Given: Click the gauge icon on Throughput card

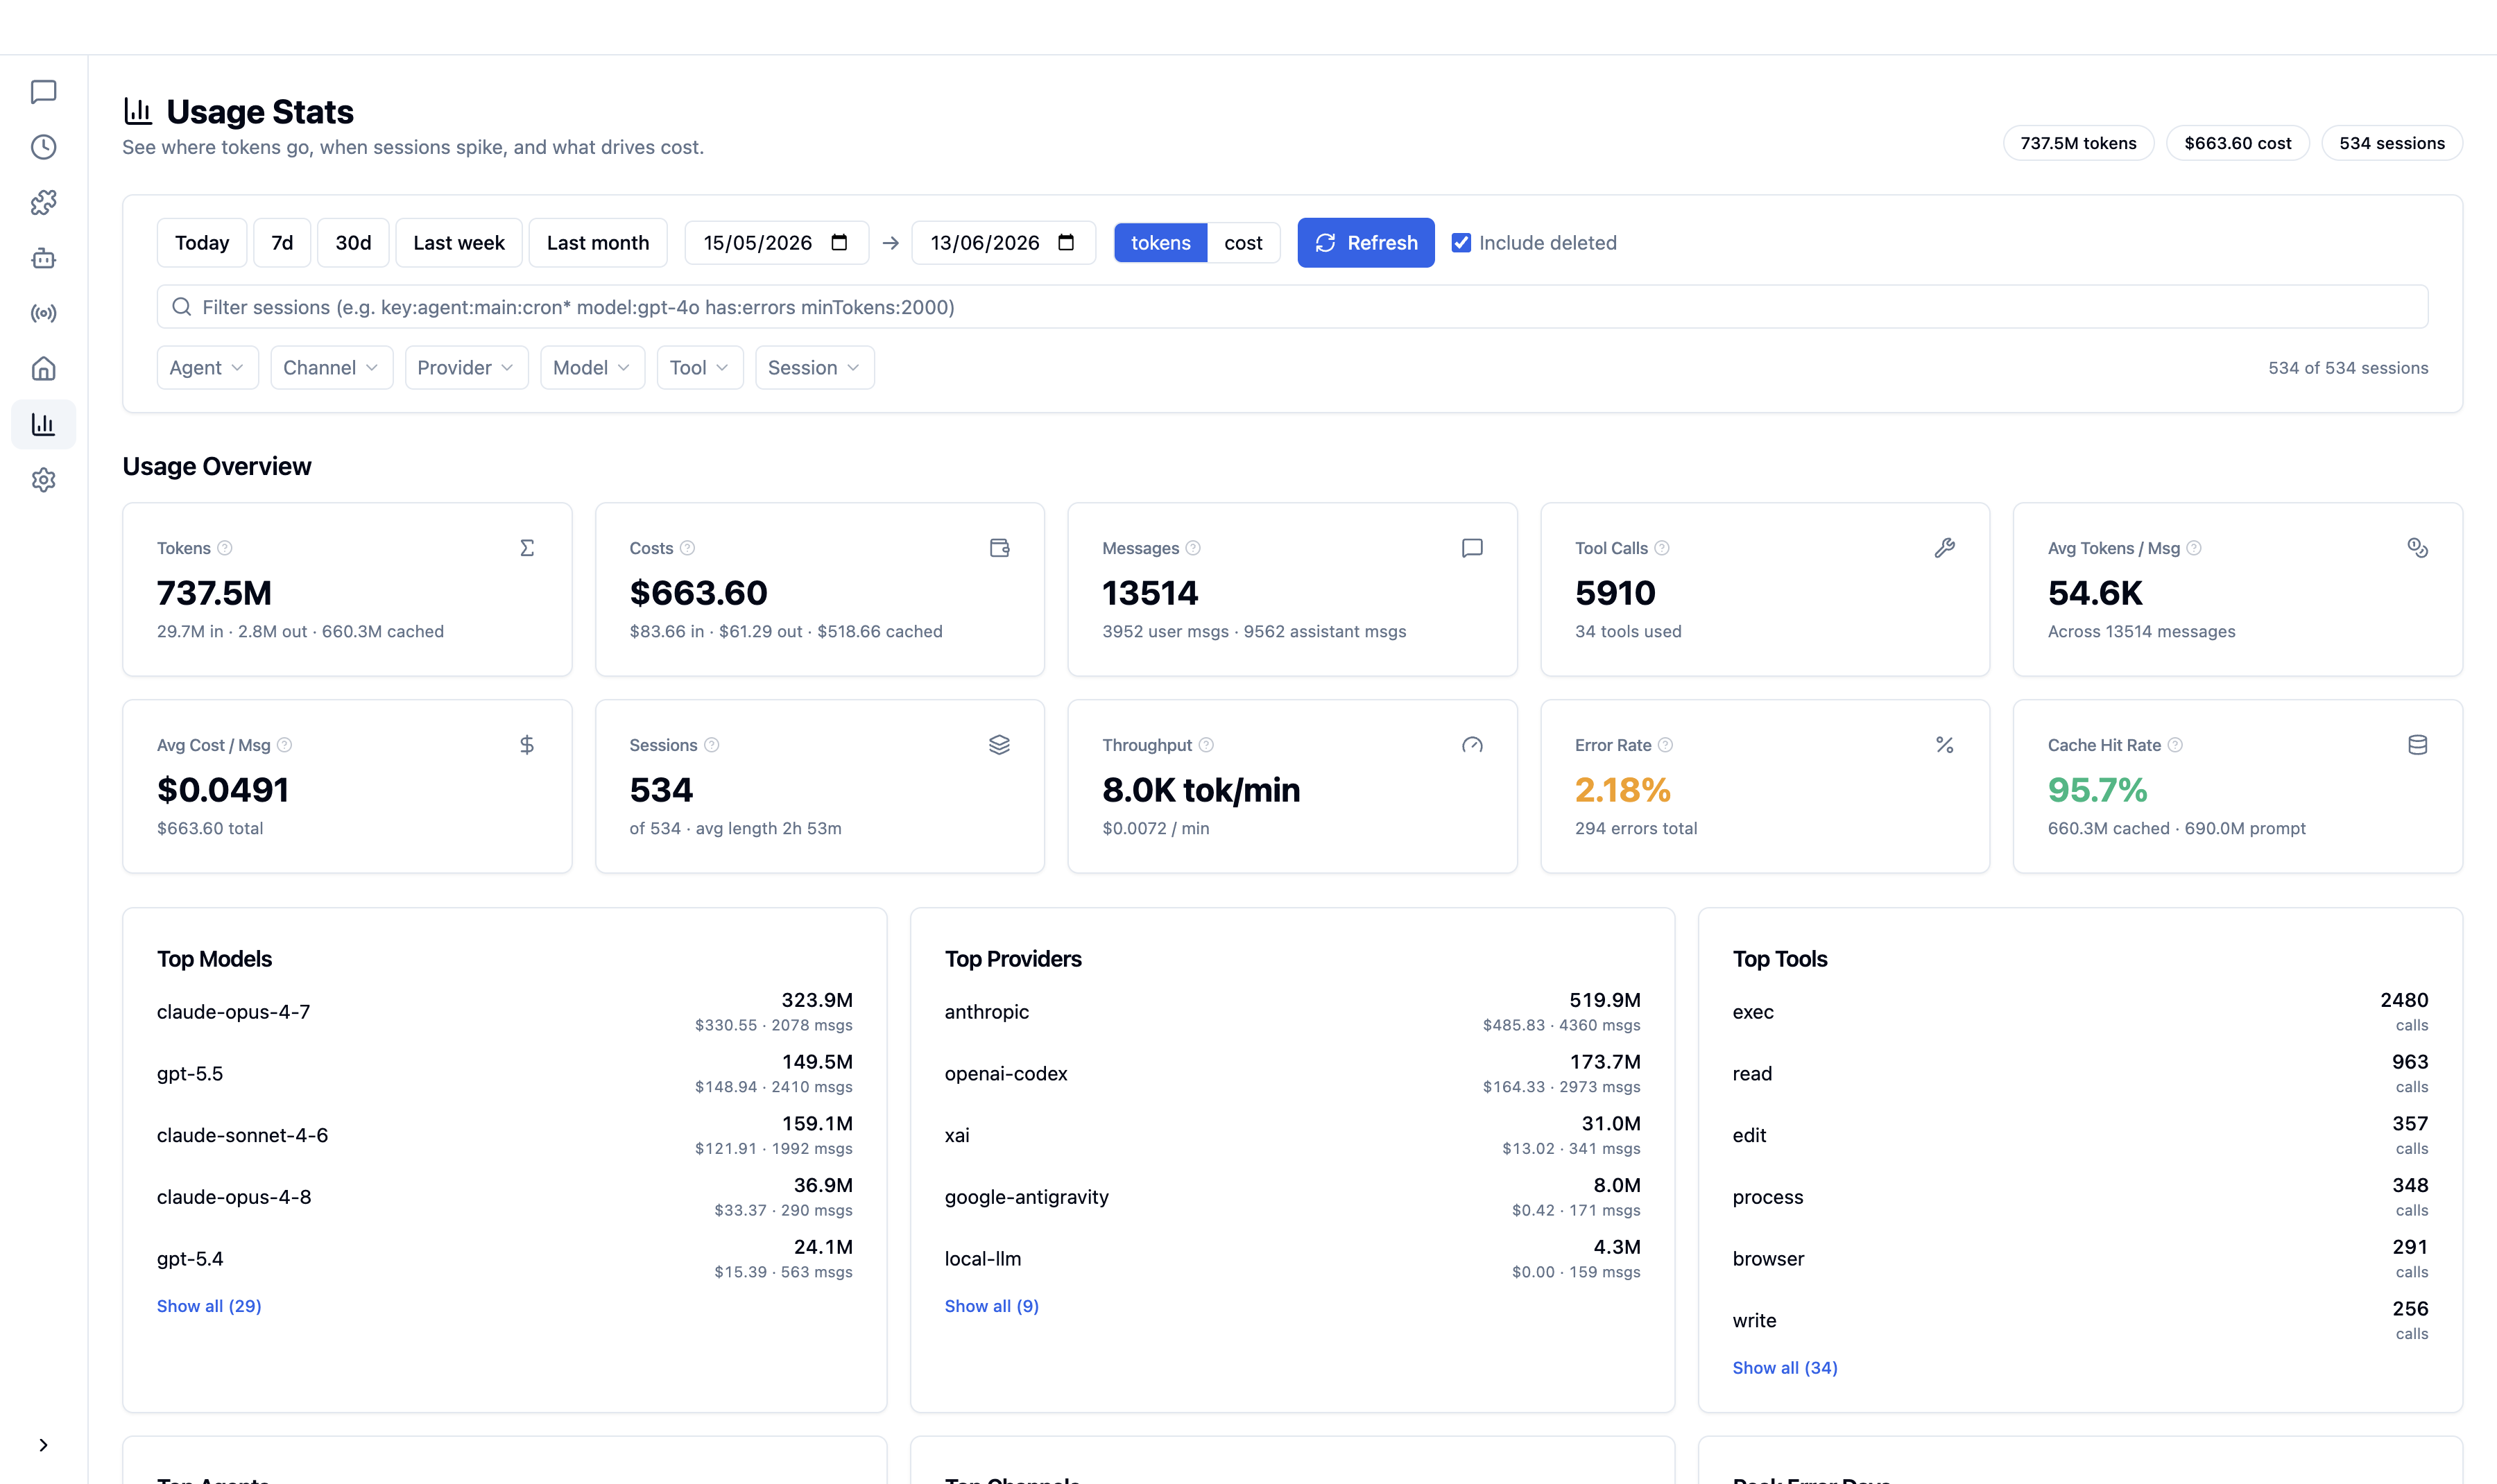Looking at the screenshot, I should coord(1472,745).
